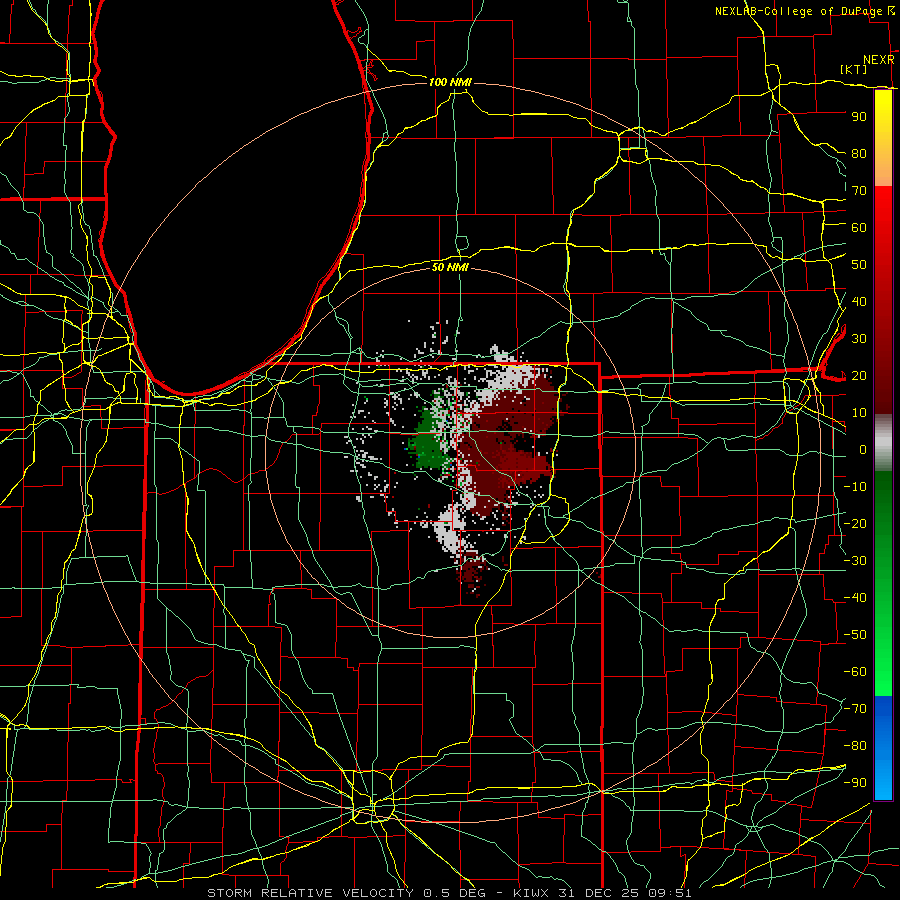900x900 pixels.
Task: Click the 40 value on the velocity scale
Action: pos(859,302)
